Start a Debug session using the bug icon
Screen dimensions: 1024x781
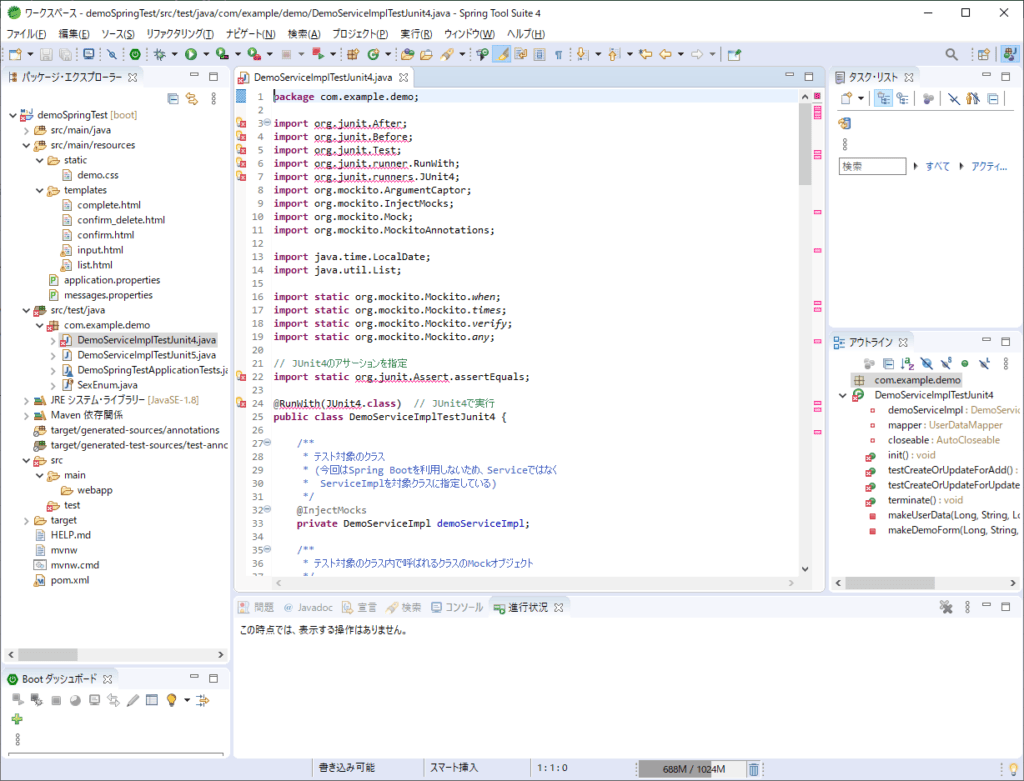pyautogui.click(x=157, y=53)
